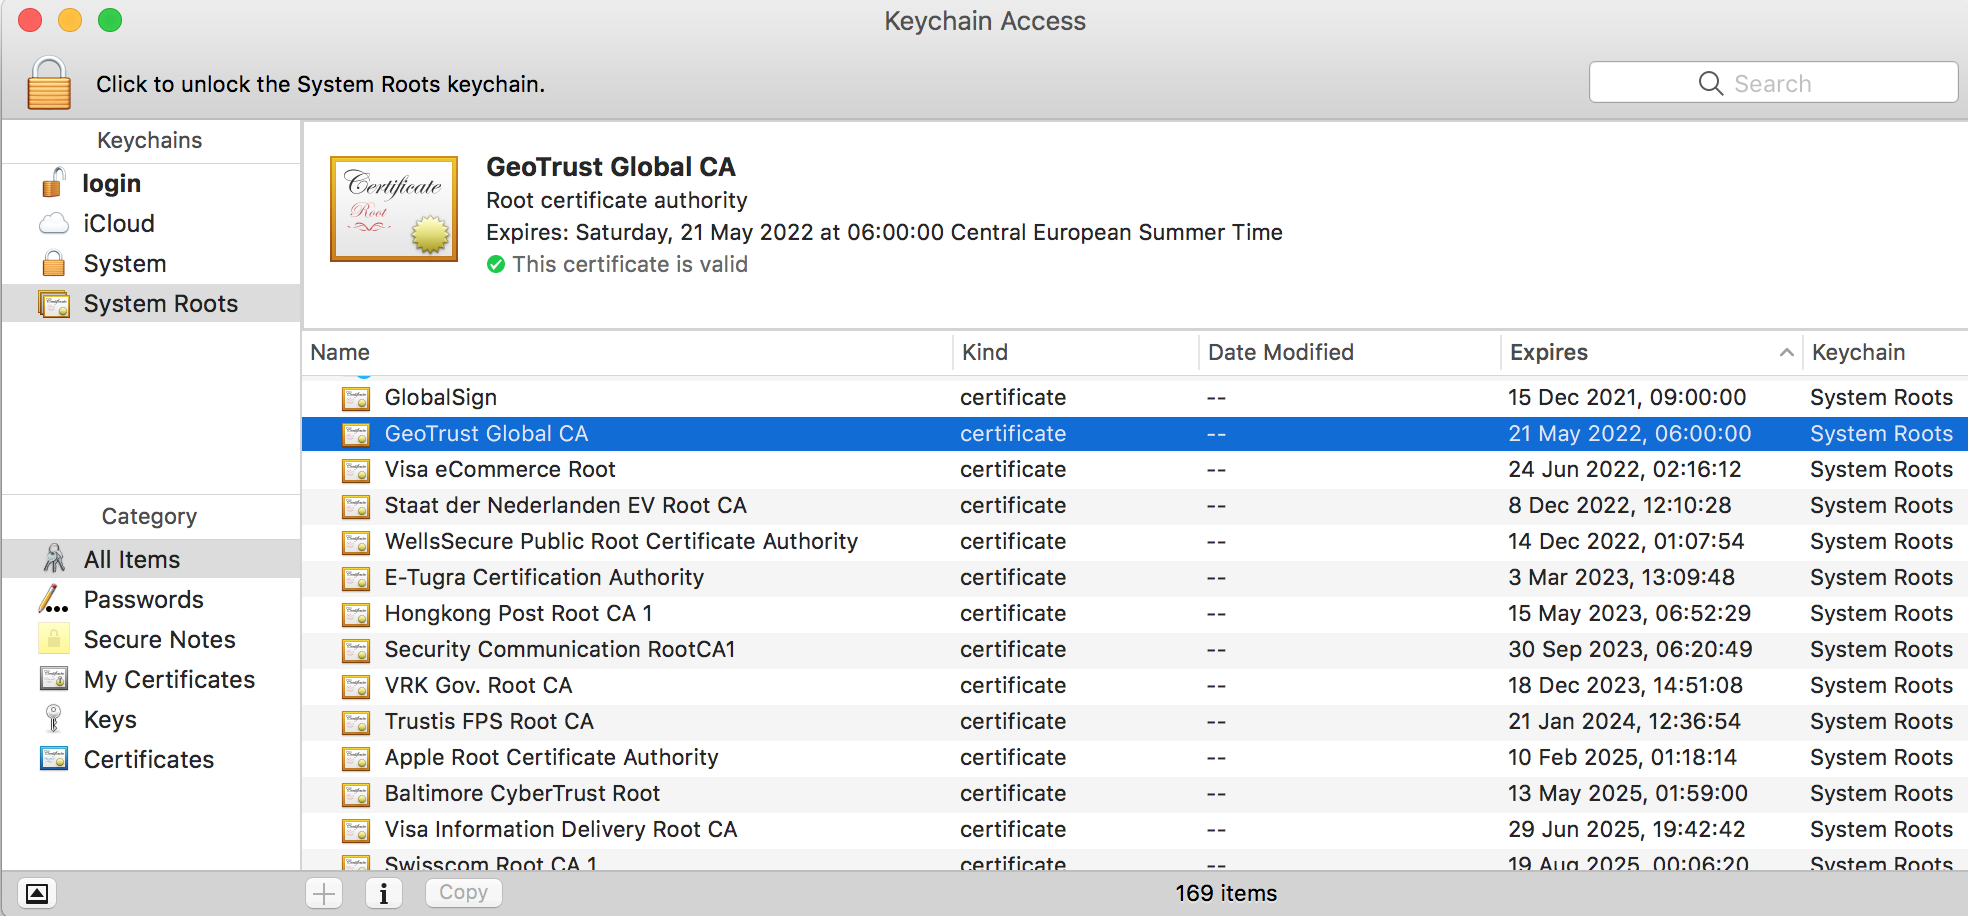Select the System keychain
The image size is (1968, 916).
click(150, 263)
